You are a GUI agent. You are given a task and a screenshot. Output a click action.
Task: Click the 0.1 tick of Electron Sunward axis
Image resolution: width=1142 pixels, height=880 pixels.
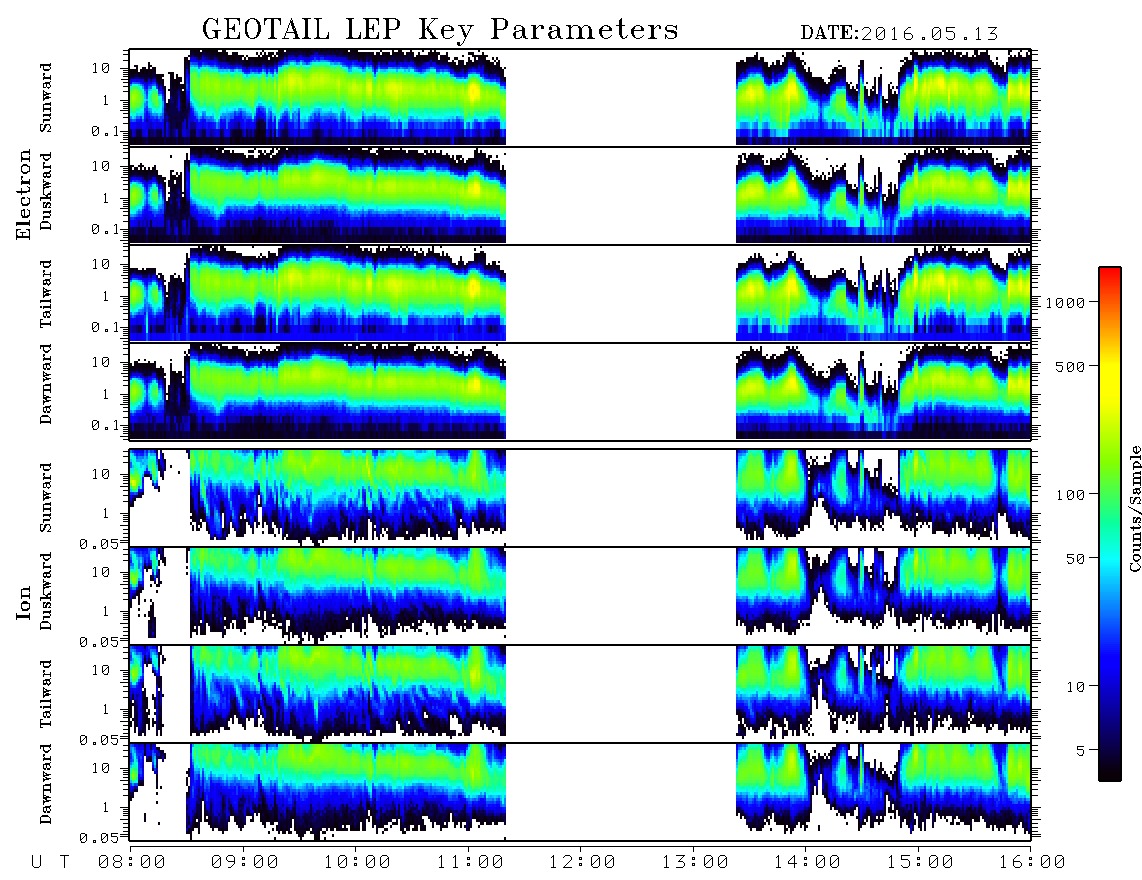tap(107, 132)
